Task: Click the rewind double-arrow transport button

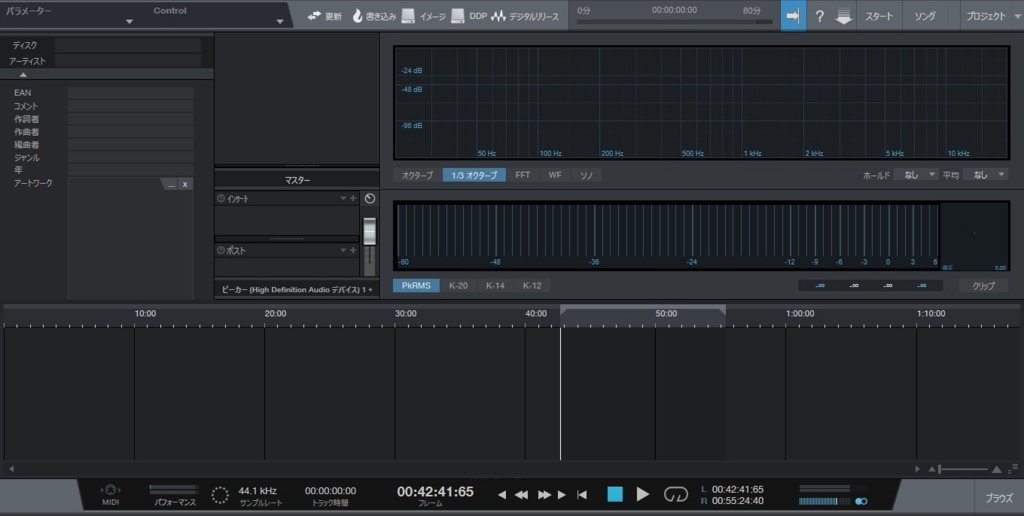Action: coord(521,495)
